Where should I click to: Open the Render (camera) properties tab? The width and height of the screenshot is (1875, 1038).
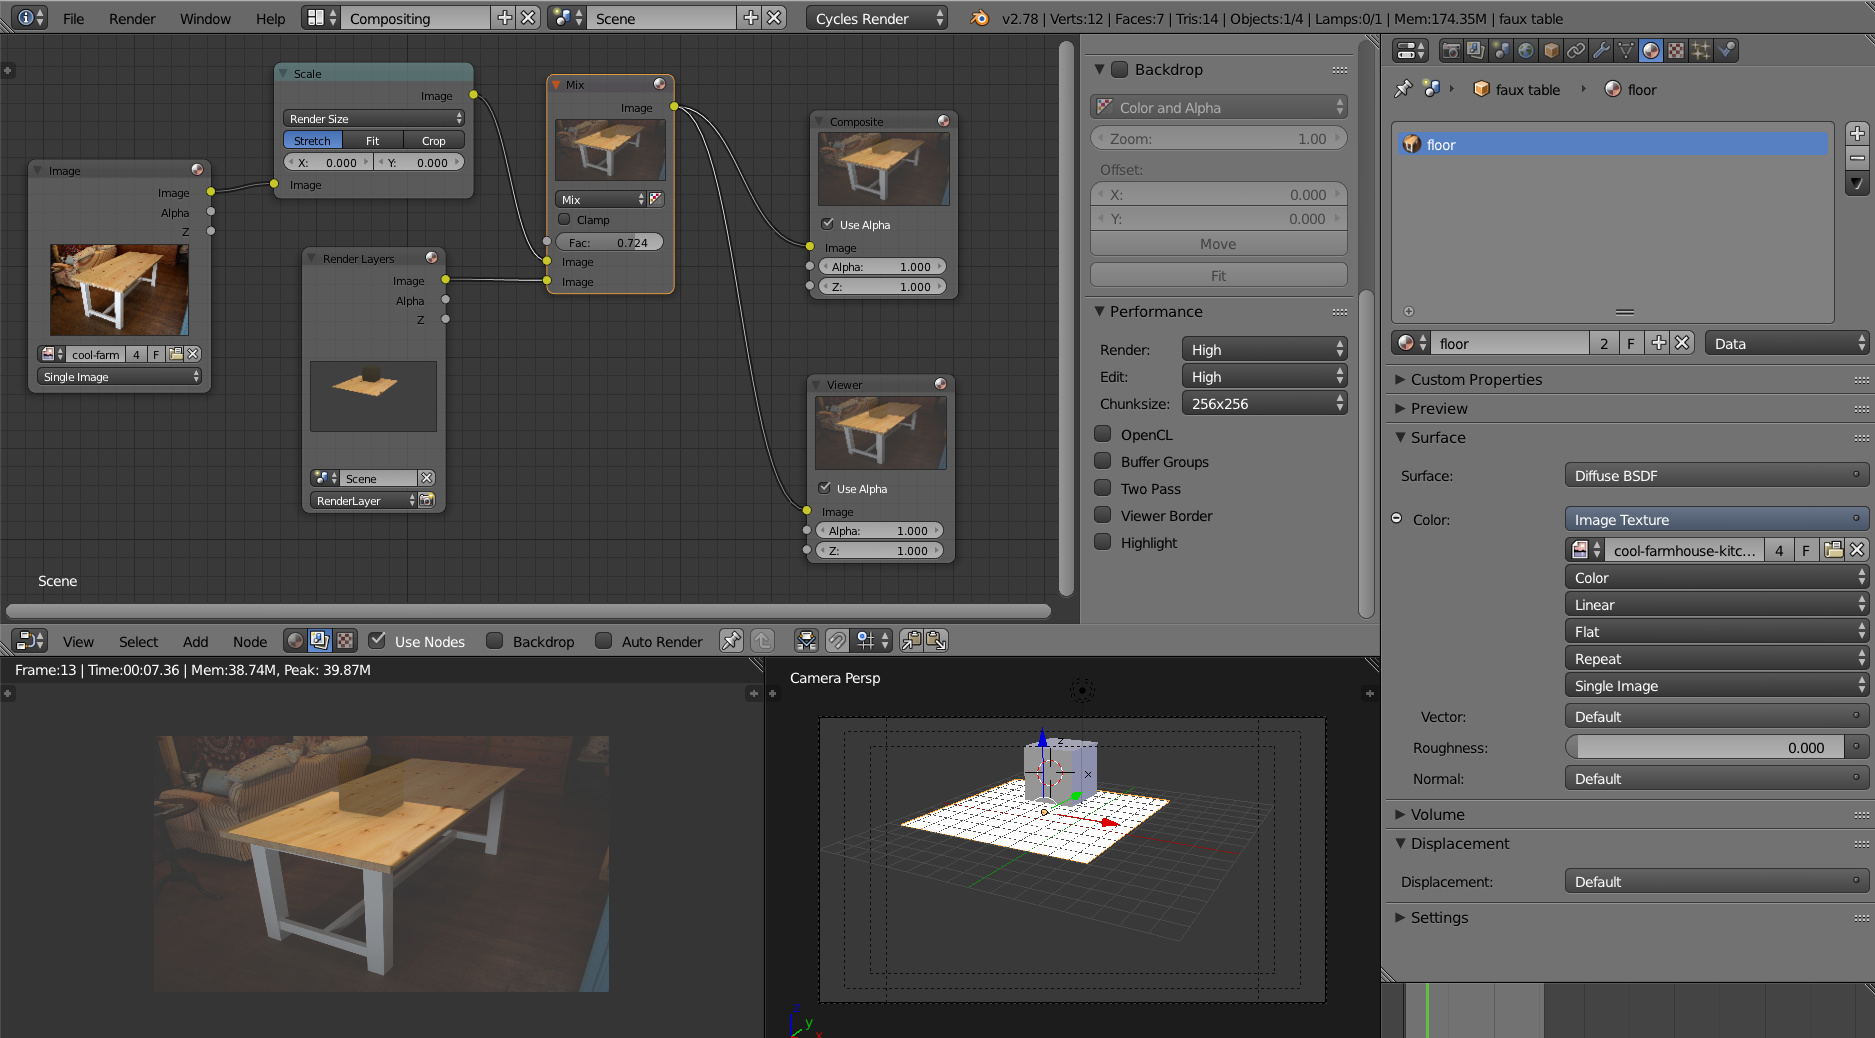(1451, 50)
